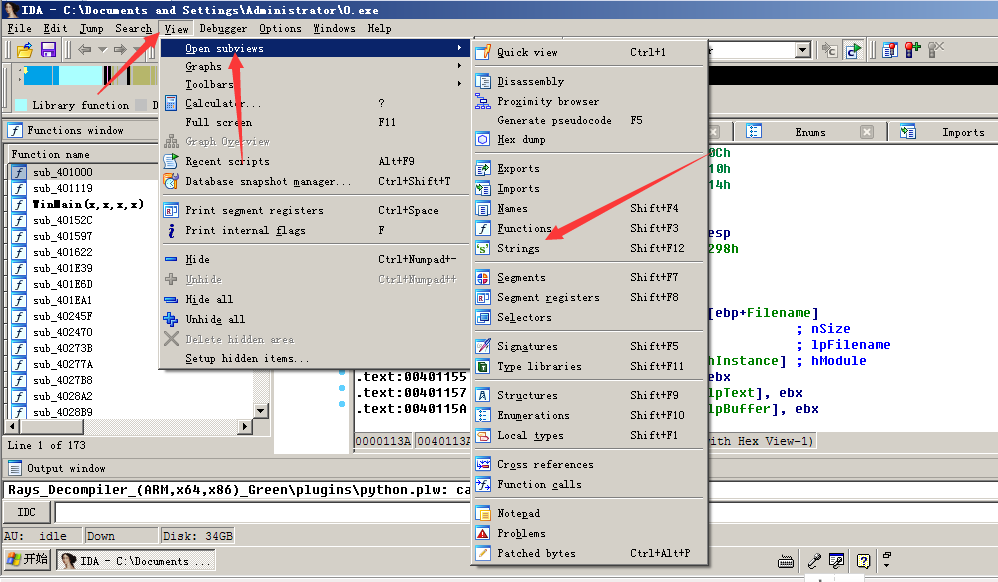This screenshot has height=582, width=998.
Task: Open the Calculator menu item
Action: pos(315,103)
